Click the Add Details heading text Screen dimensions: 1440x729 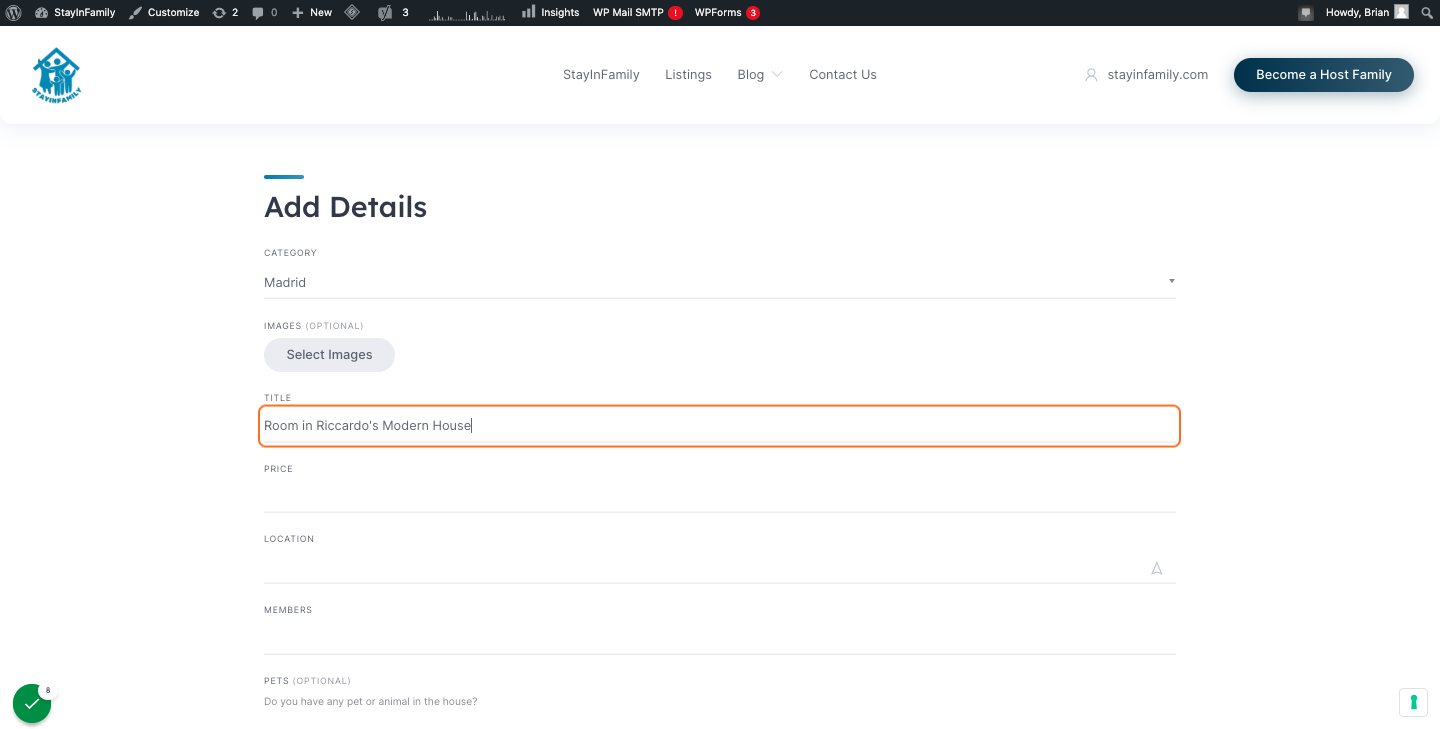345,207
